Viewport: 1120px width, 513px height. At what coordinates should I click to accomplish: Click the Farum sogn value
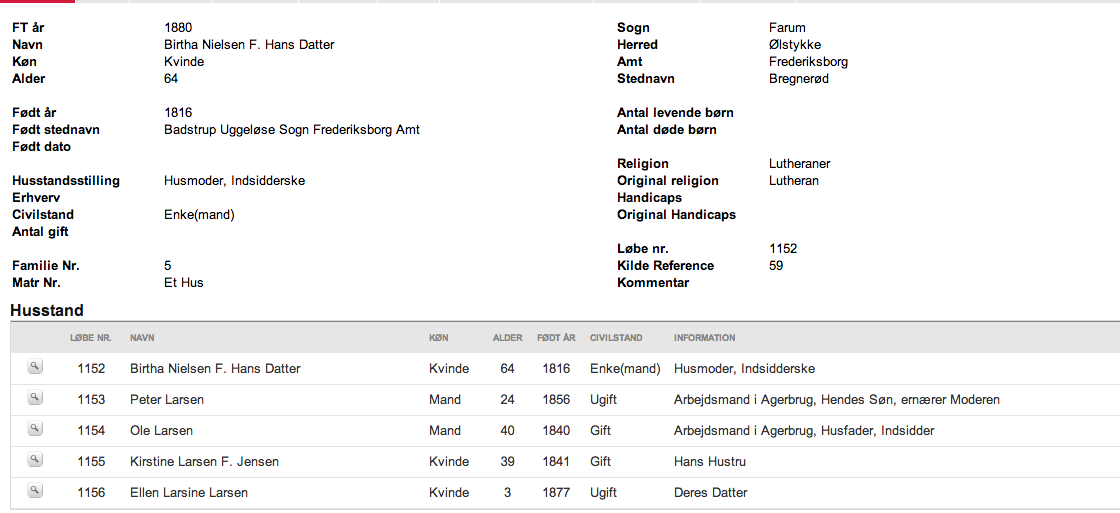[787, 29]
